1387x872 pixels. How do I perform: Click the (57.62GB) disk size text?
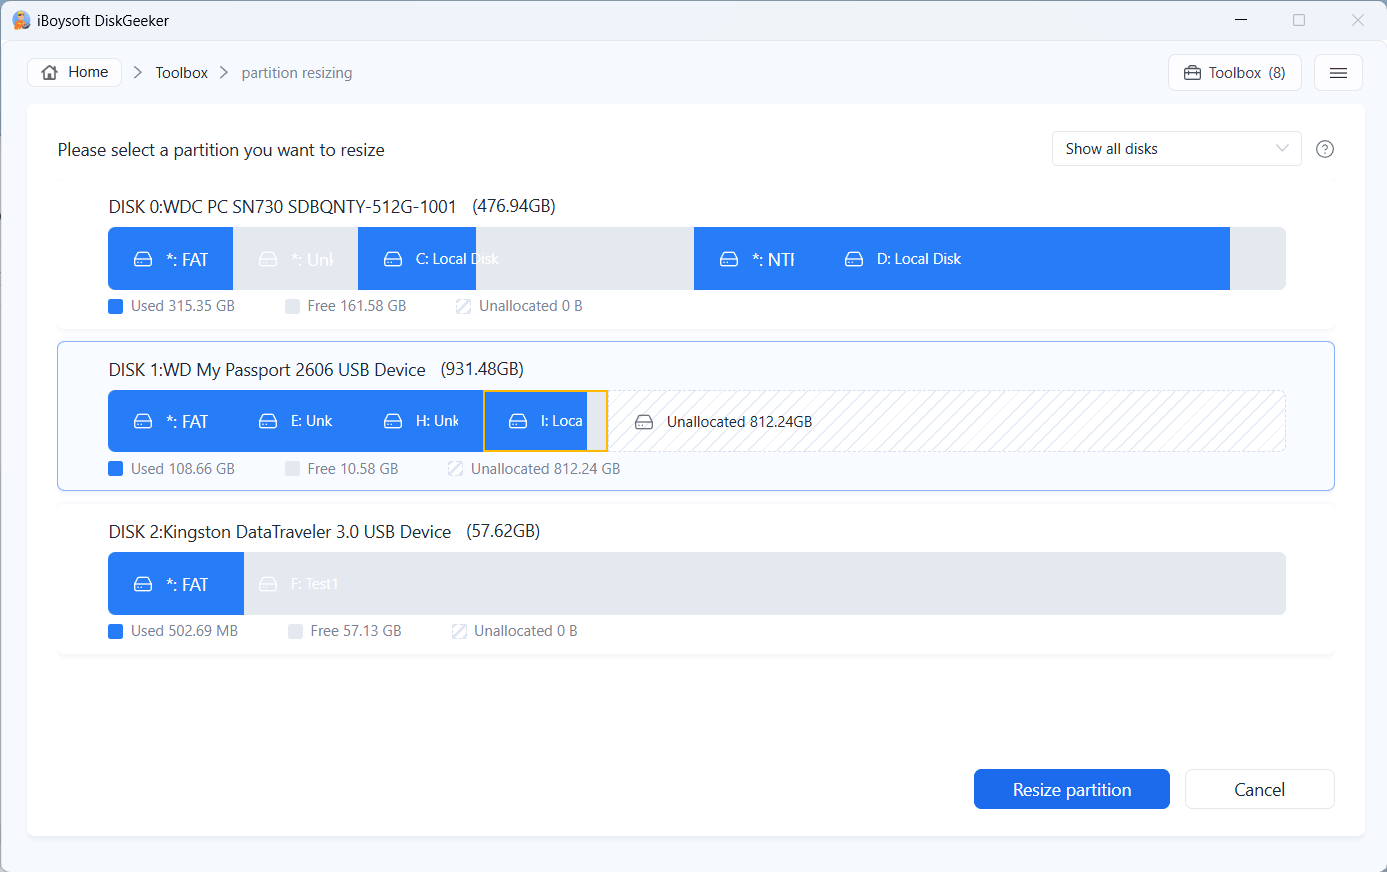coord(503,531)
